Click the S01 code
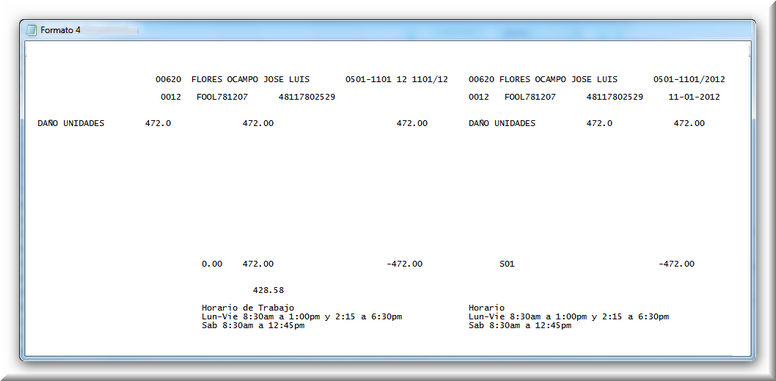The height and width of the screenshot is (381, 776). click(507, 264)
